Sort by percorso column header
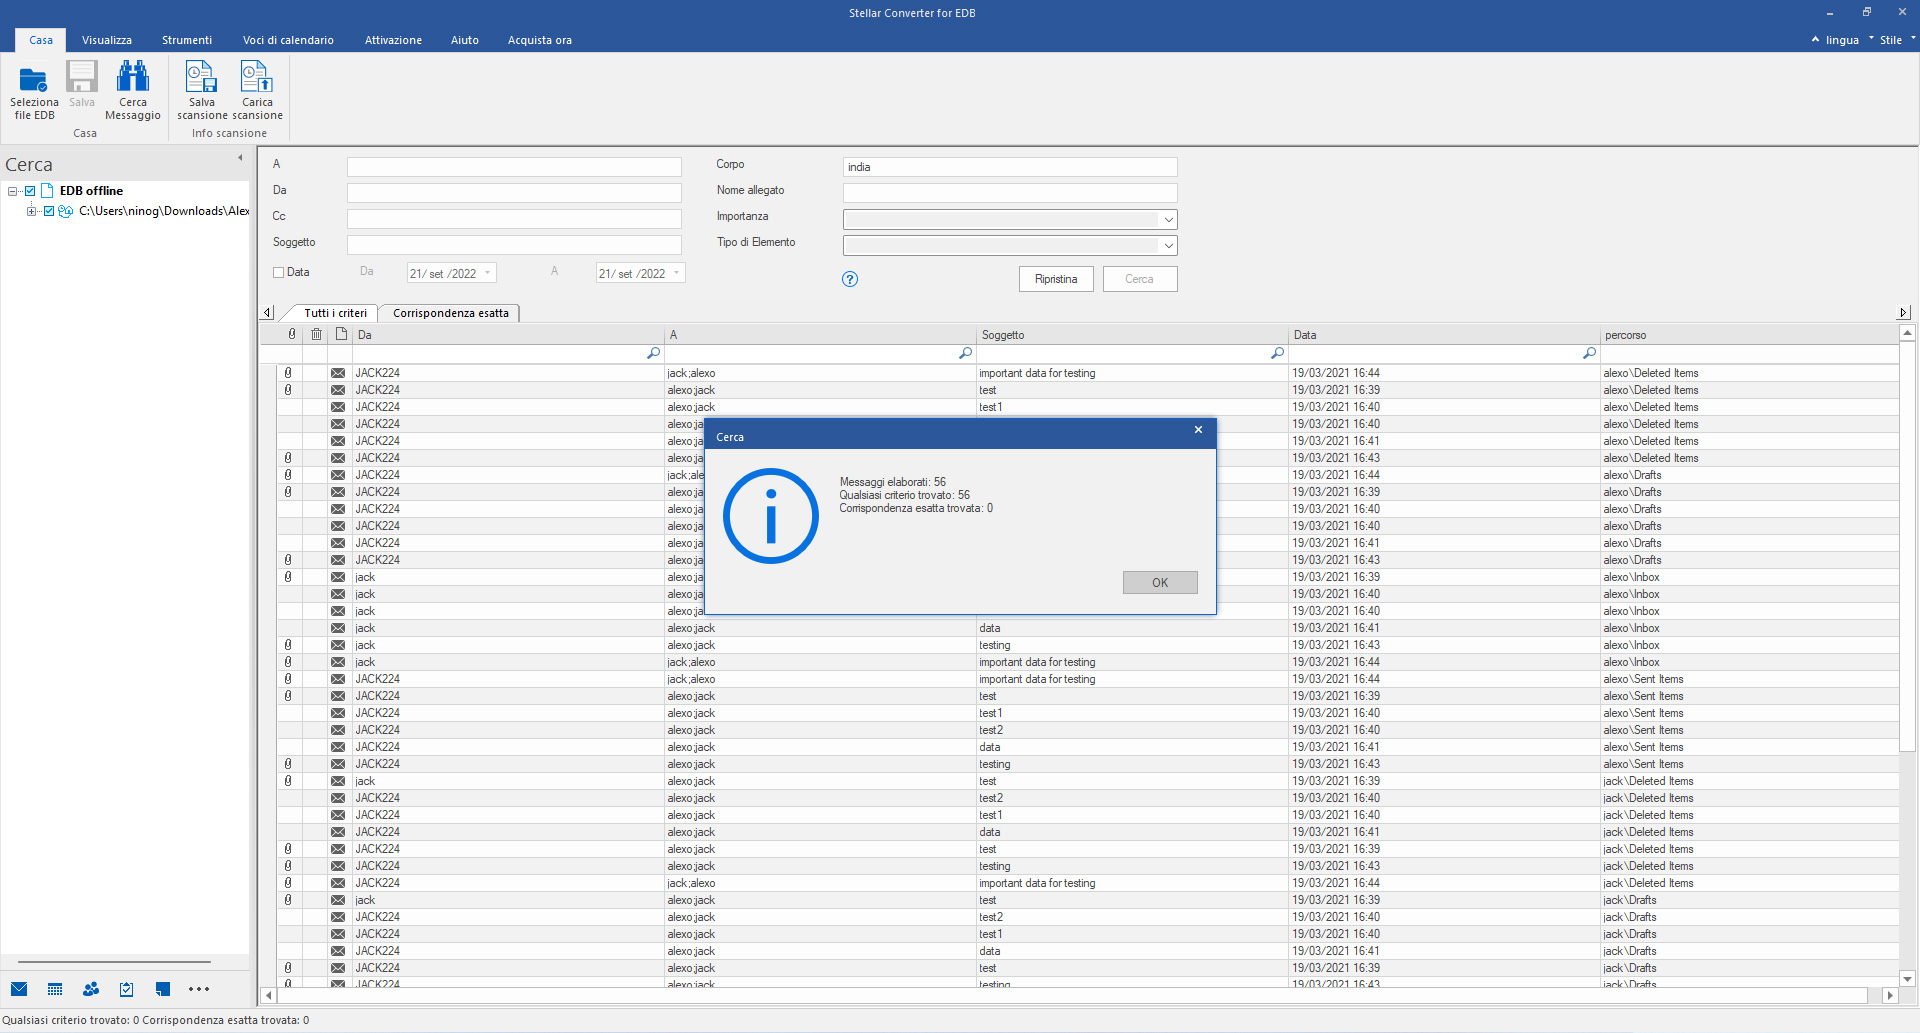Image resolution: width=1920 pixels, height=1033 pixels. point(1750,335)
